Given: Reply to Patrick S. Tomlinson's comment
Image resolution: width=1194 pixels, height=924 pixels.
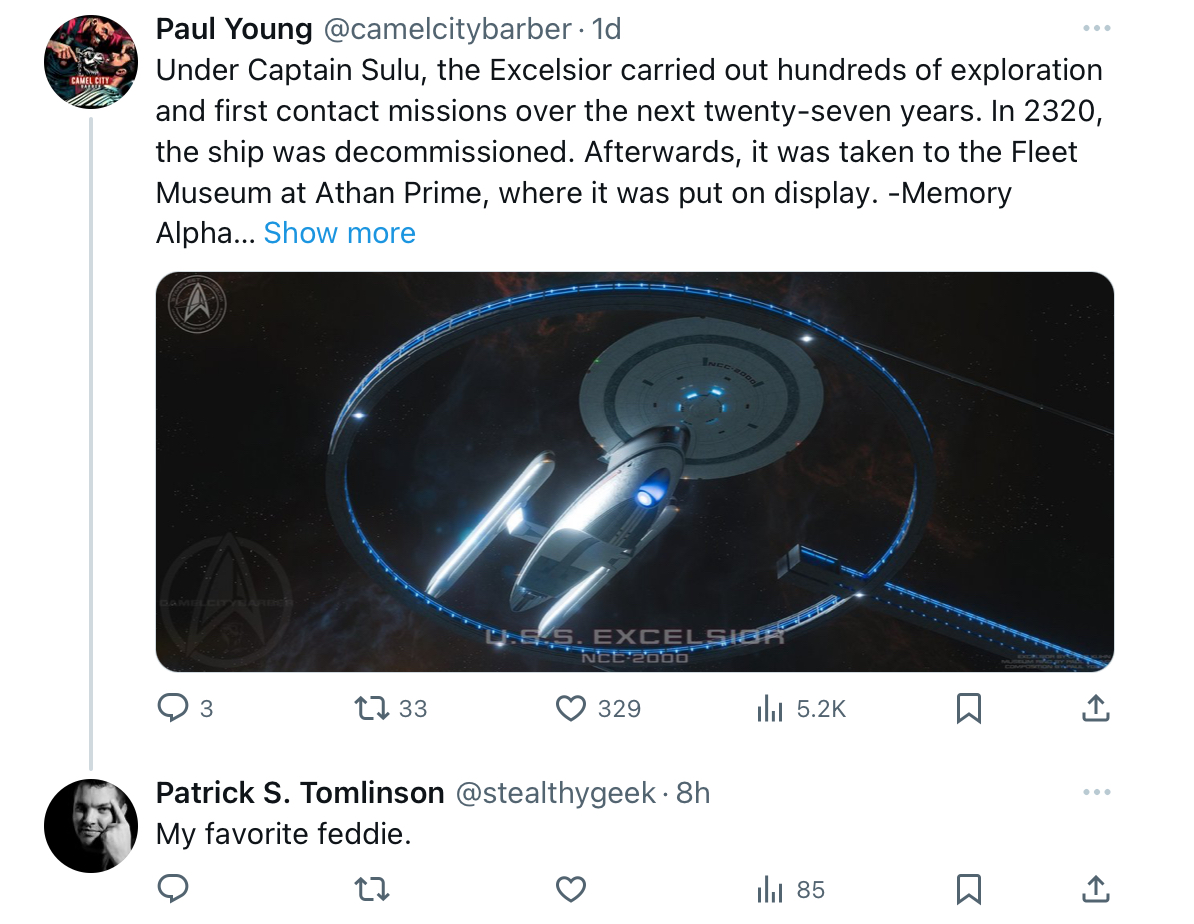Looking at the screenshot, I should pos(173,888).
